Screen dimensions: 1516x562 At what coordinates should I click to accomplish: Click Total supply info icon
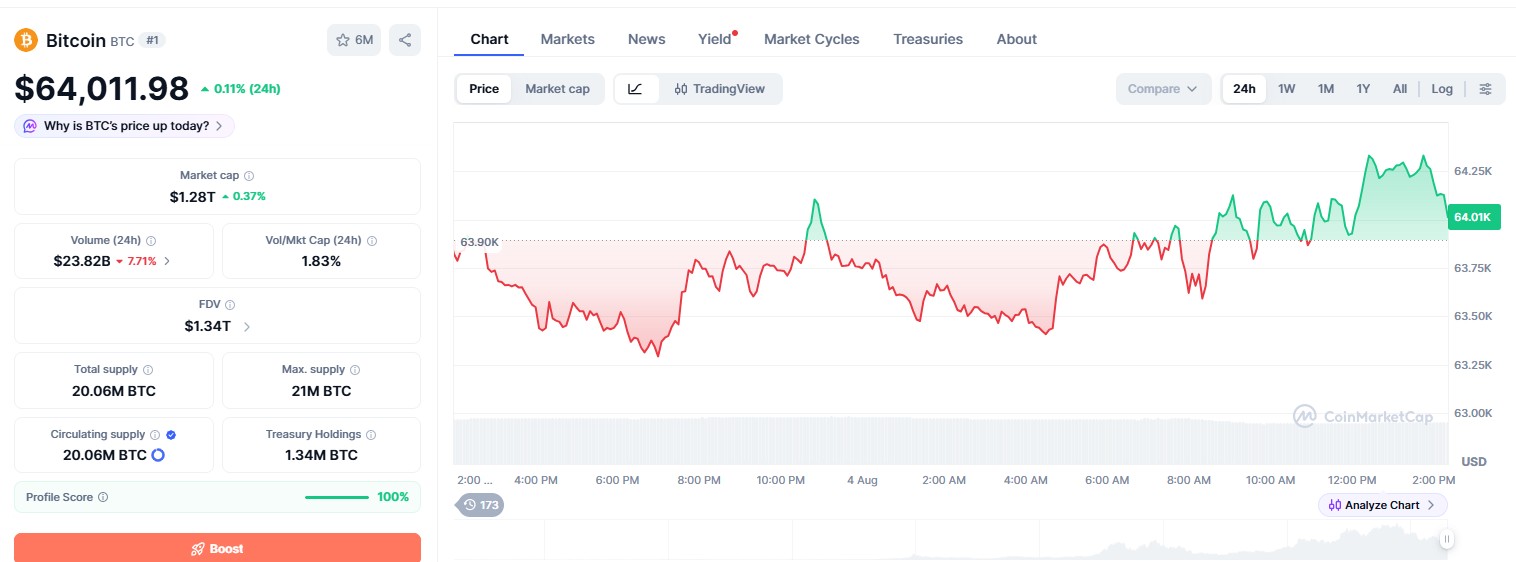(148, 369)
